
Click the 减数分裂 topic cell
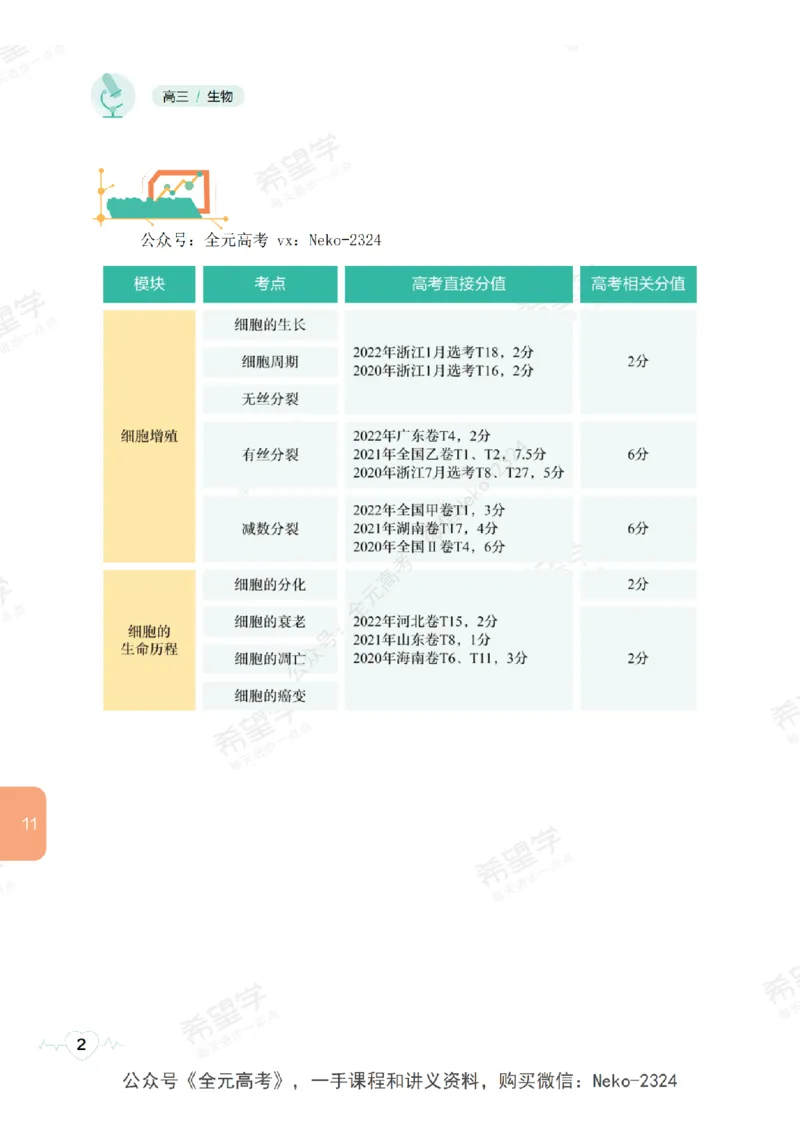click(268, 529)
